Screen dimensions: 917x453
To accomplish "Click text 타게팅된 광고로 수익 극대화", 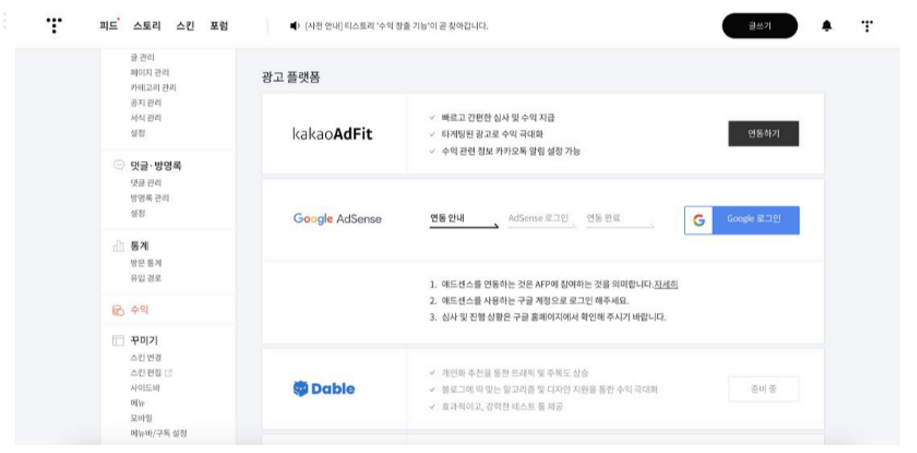I will pos(492,134).
